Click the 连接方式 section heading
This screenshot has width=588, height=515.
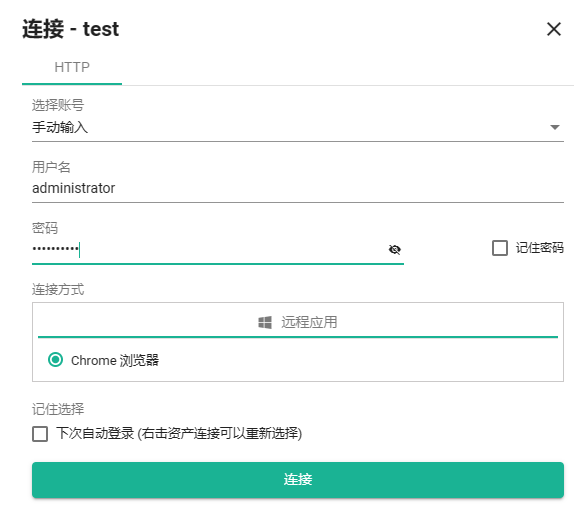click(x=58, y=290)
